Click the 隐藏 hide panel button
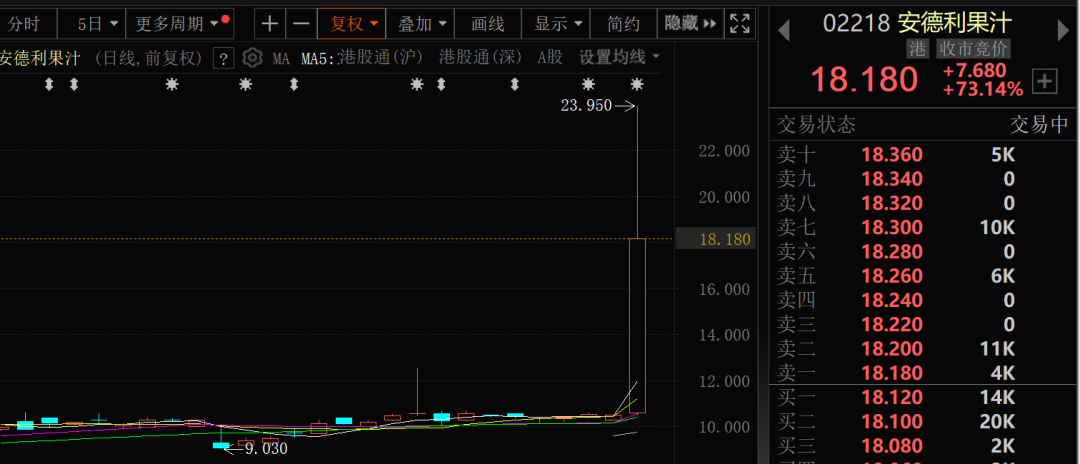The width and height of the screenshot is (1080, 464). [690, 23]
